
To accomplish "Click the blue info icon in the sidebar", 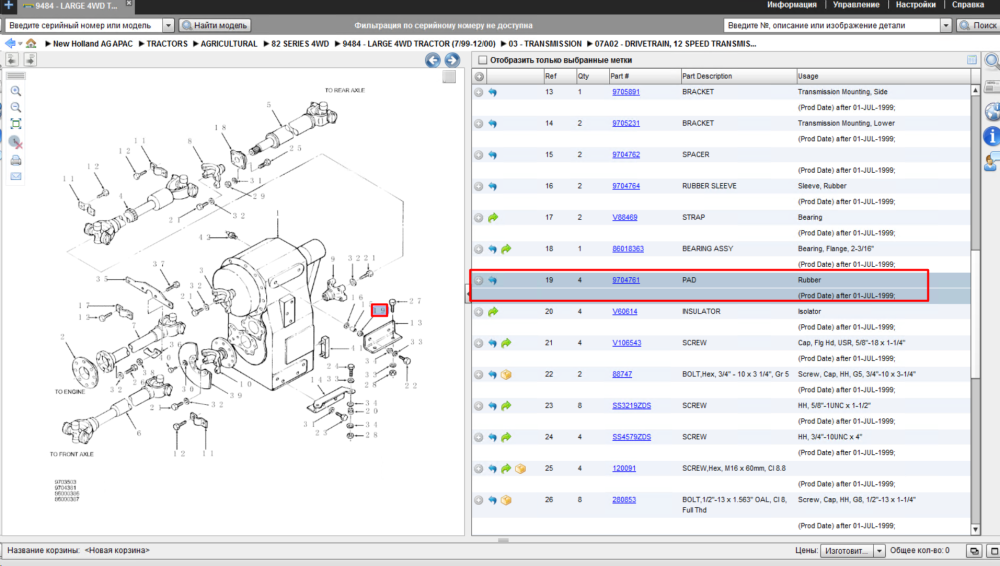I will (992, 136).
